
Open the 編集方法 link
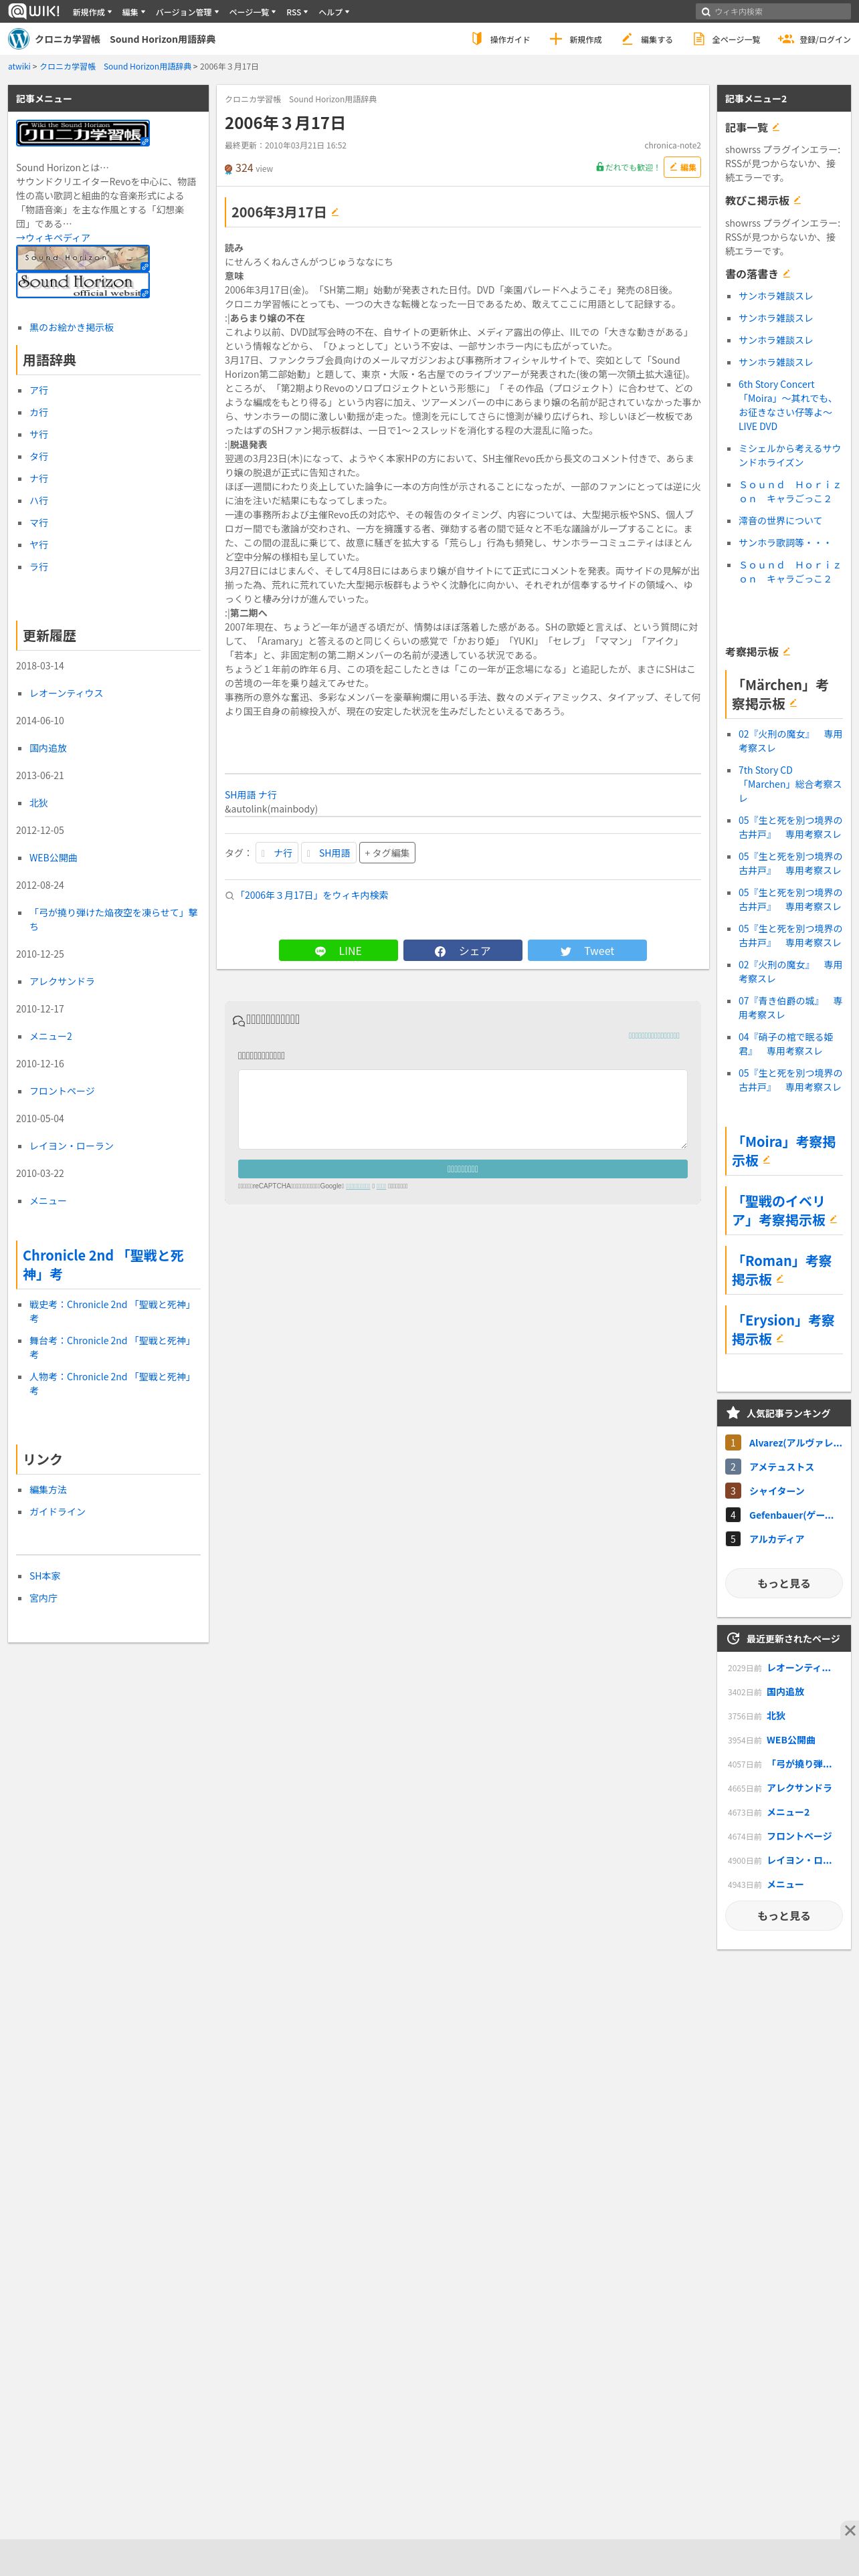coord(48,1489)
